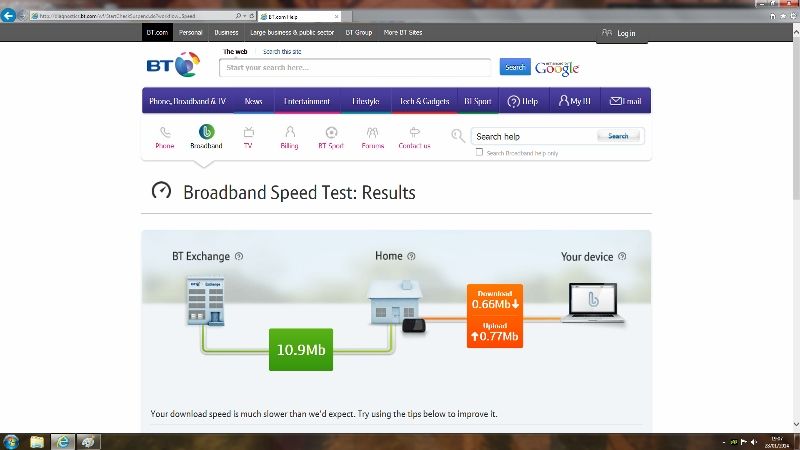This screenshot has height=450, width=800.
Task: Click the orange download/upload speed box
Action: (x=495, y=316)
